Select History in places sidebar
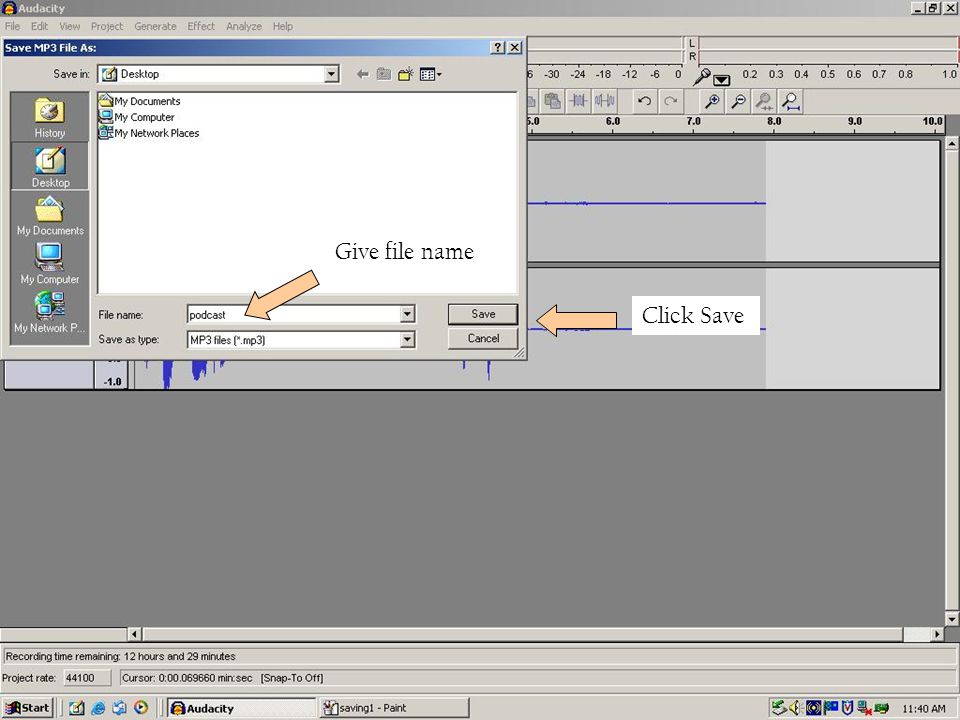Image resolution: width=960 pixels, height=720 pixels. pyautogui.click(x=50, y=118)
